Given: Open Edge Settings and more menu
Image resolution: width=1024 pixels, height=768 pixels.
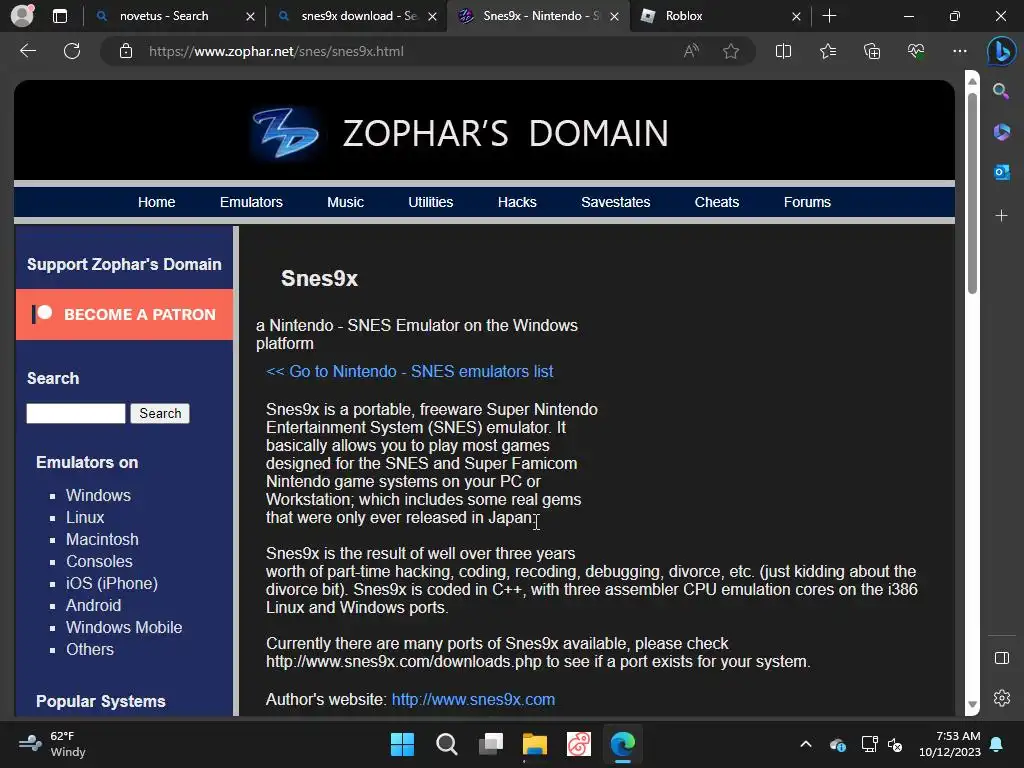Looking at the screenshot, I should pos(959,51).
